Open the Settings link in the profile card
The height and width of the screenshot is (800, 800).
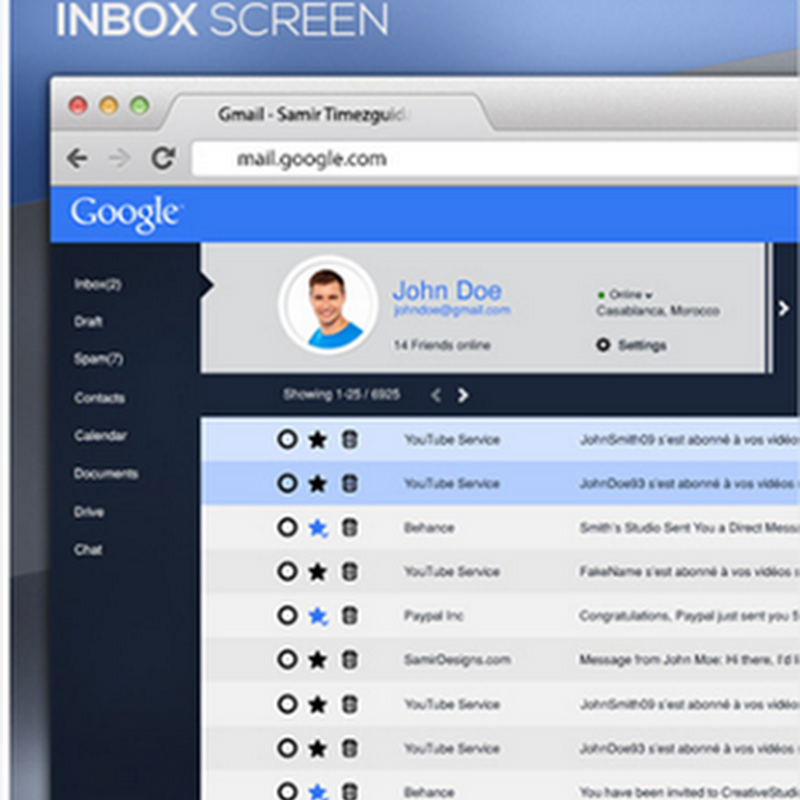[x=642, y=345]
